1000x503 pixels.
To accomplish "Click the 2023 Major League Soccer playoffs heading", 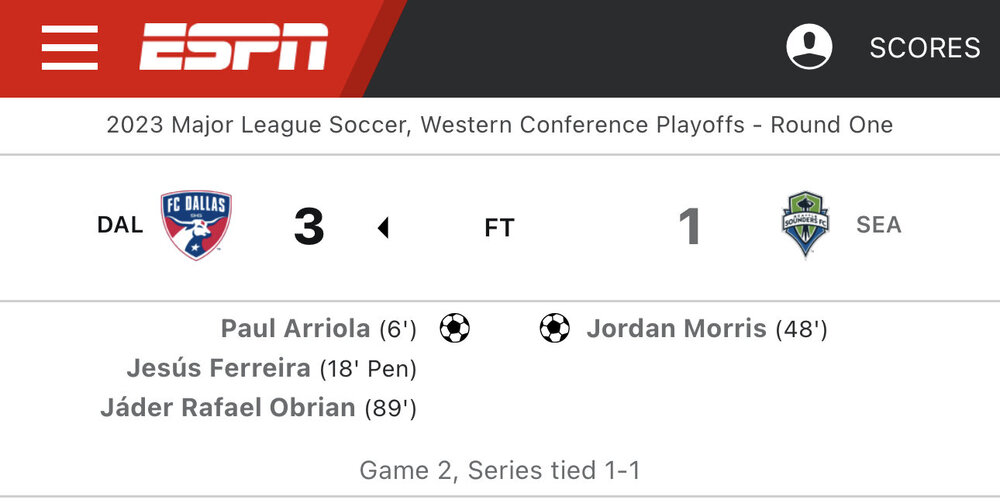I will click(499, 126).
